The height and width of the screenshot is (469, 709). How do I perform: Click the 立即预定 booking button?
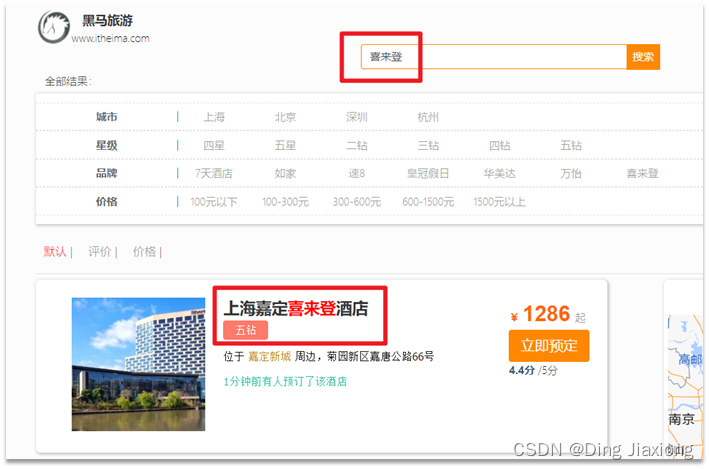[549, 346]
